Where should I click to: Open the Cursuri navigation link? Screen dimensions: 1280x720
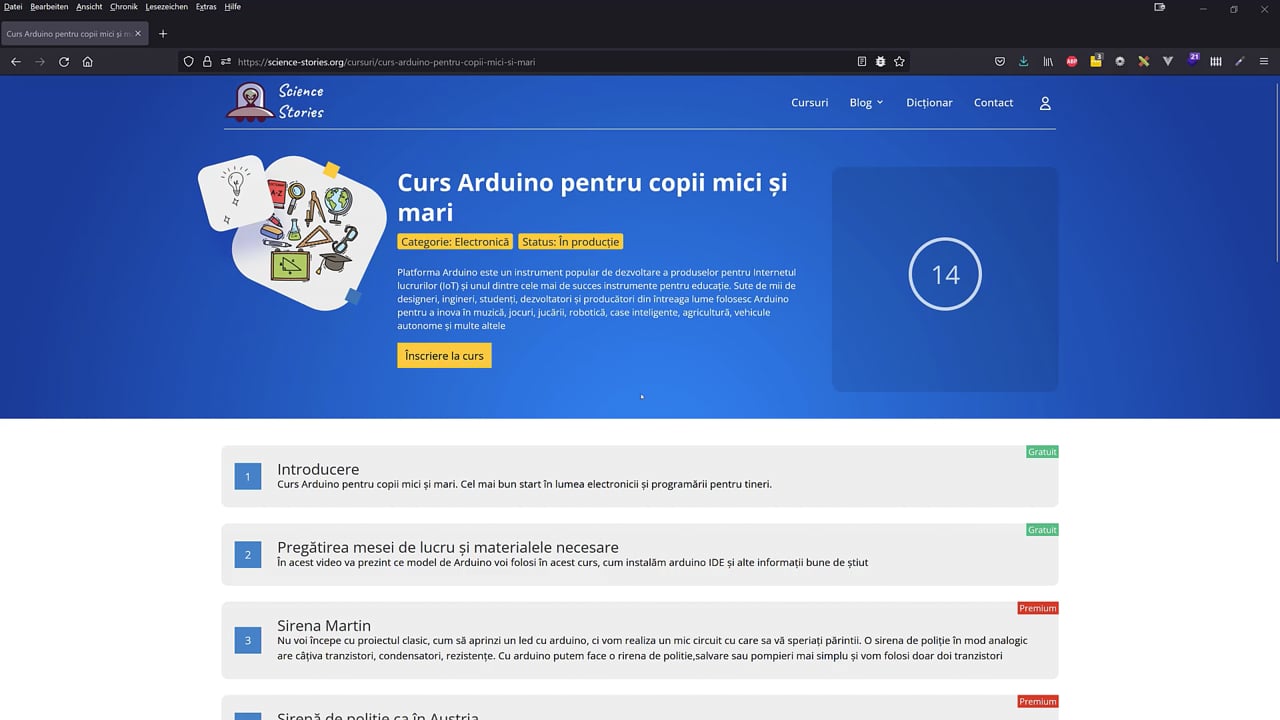coord(810,103)
